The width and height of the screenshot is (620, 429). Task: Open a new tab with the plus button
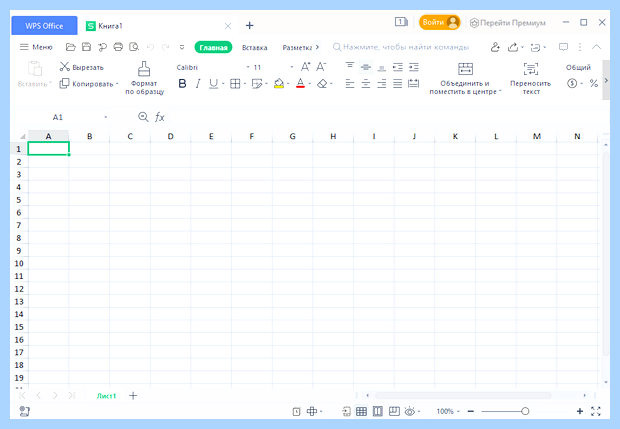pyautogui.click(x=250, y=26)
